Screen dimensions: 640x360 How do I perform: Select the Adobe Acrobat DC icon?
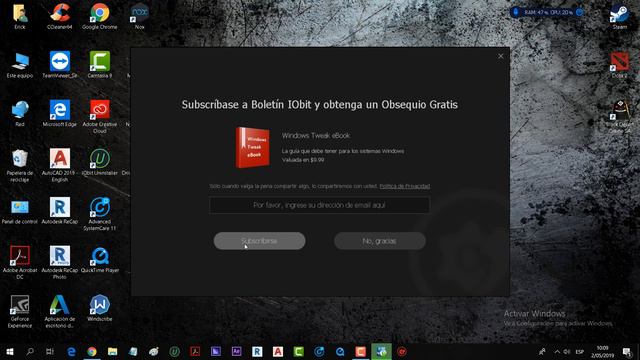point(20,262)
